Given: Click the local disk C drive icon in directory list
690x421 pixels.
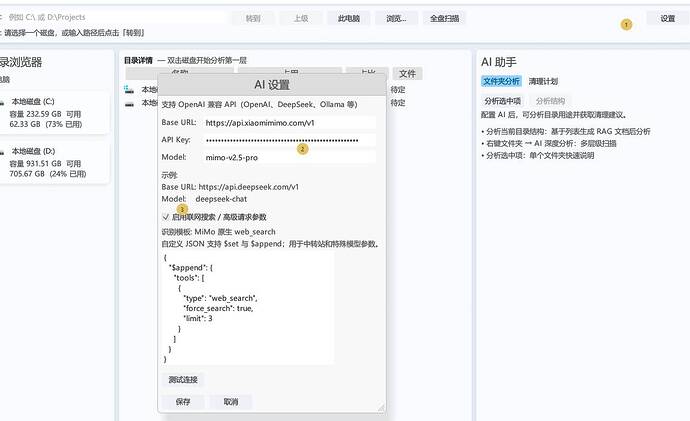Looking at the screenshot, I should pyautogui.click(x=129, y=89).
